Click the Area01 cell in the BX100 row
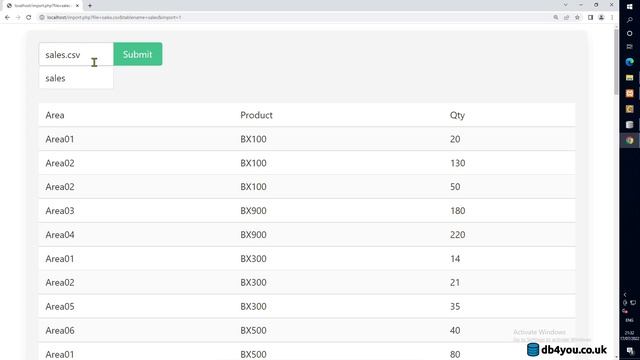Screen dimensions: 640x360 60,139
